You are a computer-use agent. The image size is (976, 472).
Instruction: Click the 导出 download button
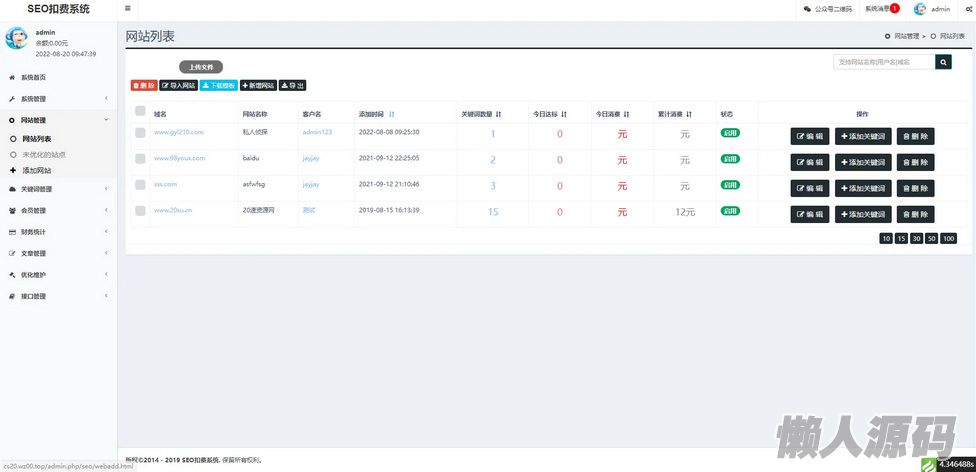(292, 85)
